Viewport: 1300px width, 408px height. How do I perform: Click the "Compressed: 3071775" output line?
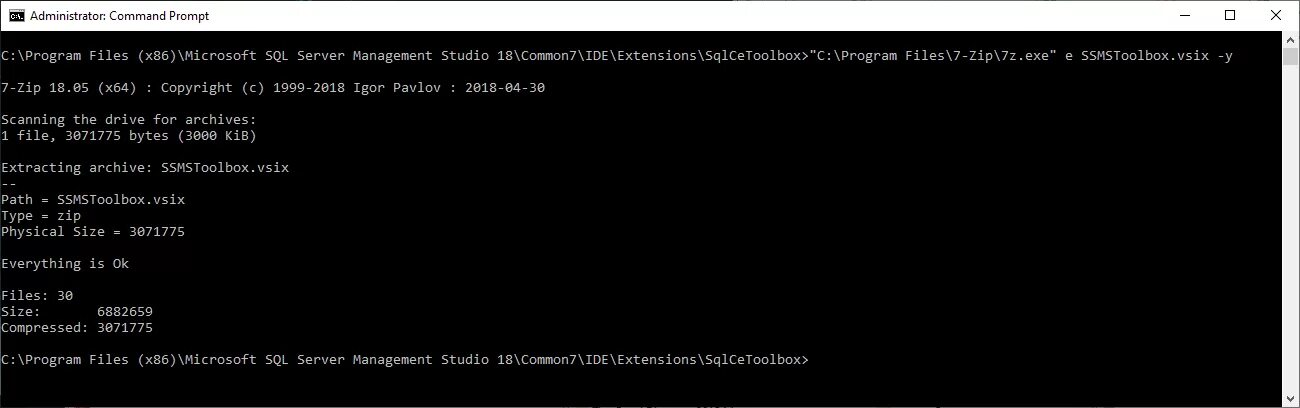77,328
